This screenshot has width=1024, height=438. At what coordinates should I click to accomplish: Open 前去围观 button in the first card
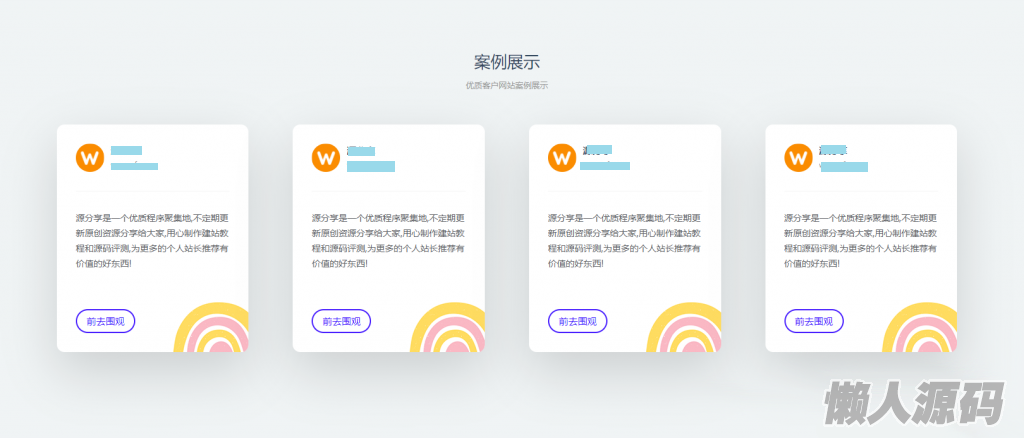(106, 321)
